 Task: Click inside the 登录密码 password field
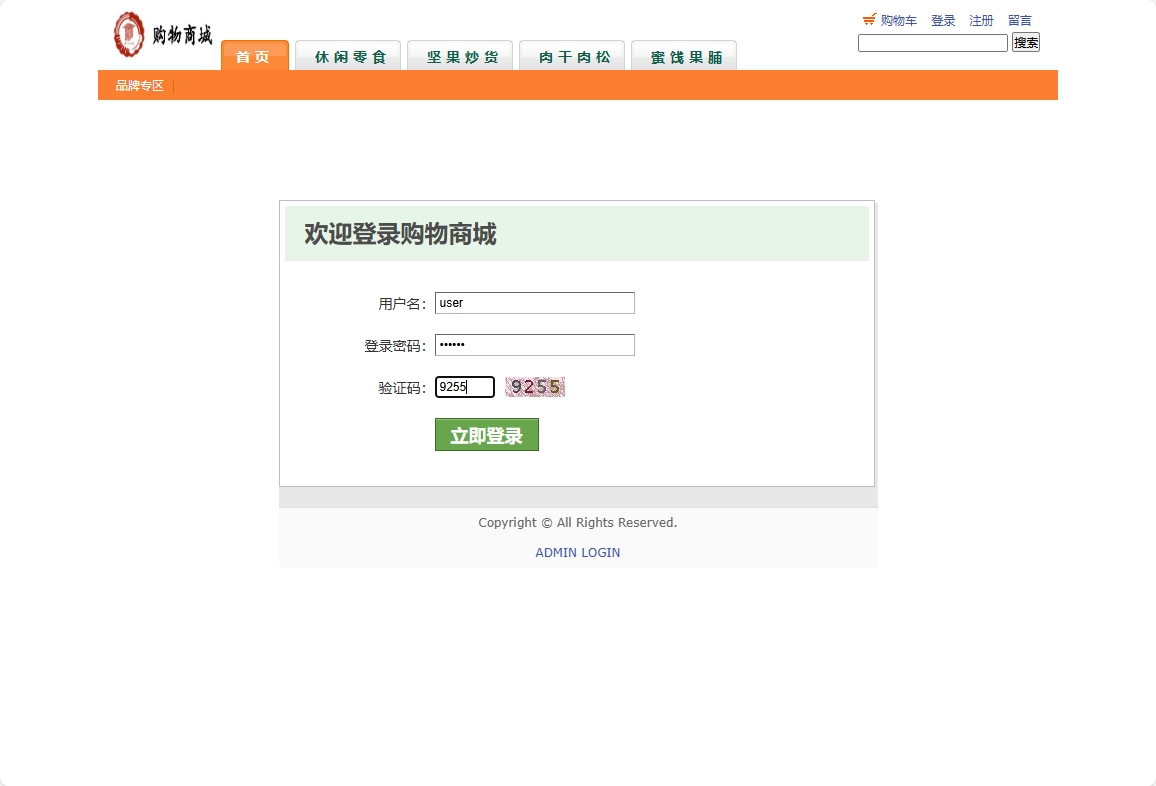[x=534, y=344]
